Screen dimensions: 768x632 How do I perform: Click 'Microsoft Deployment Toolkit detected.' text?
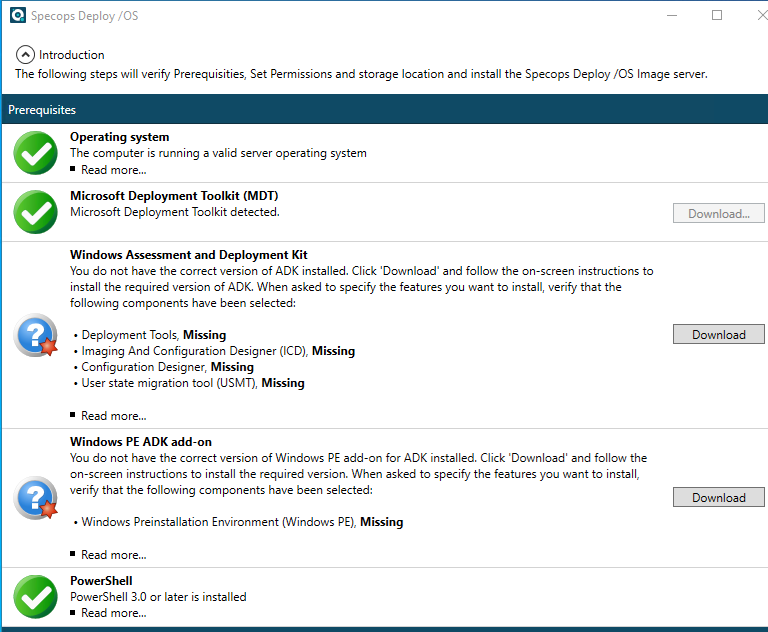[175, 212]
